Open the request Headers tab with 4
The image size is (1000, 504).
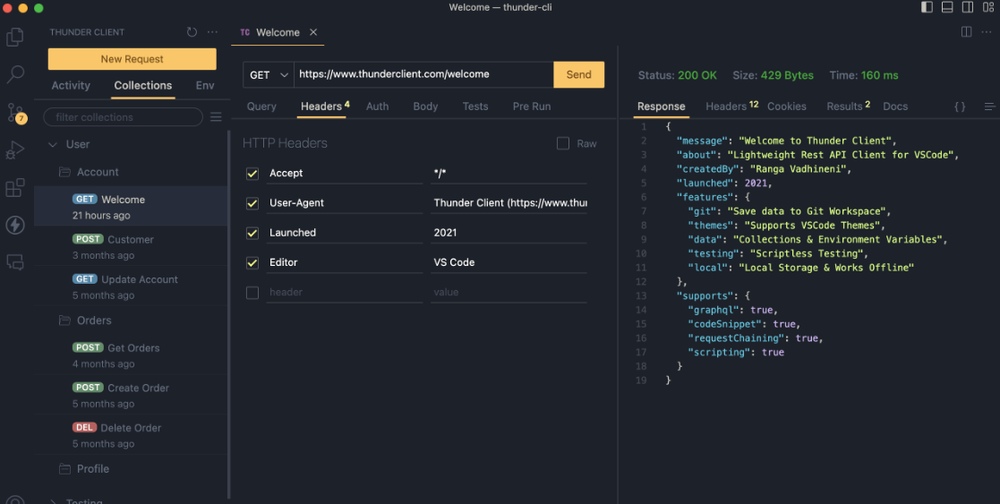(325, 107)
